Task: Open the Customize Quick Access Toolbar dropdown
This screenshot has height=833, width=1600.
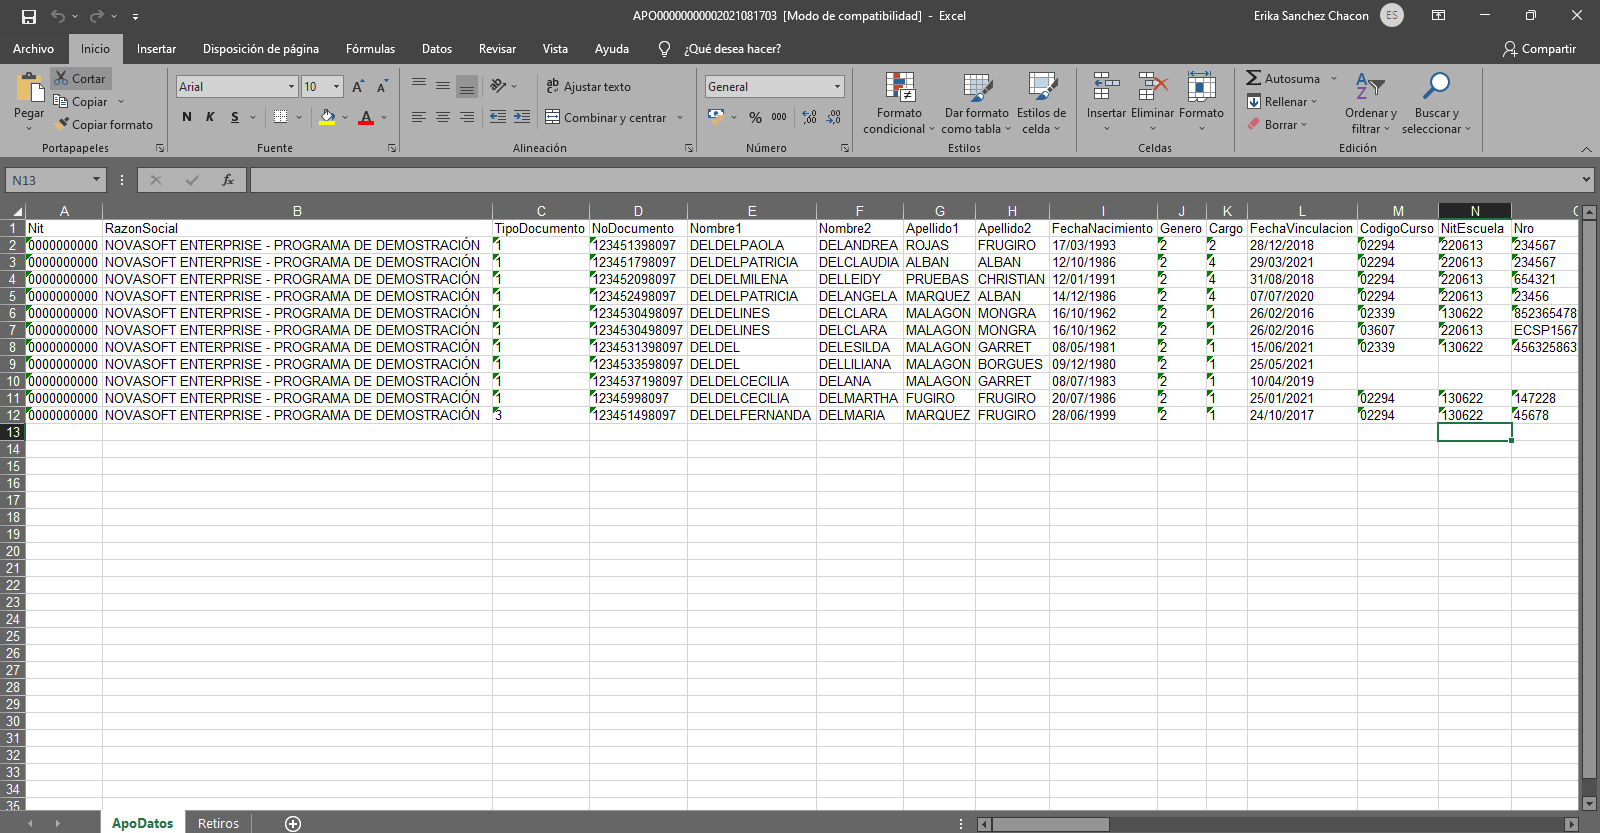Action: [x=135, y=17]
